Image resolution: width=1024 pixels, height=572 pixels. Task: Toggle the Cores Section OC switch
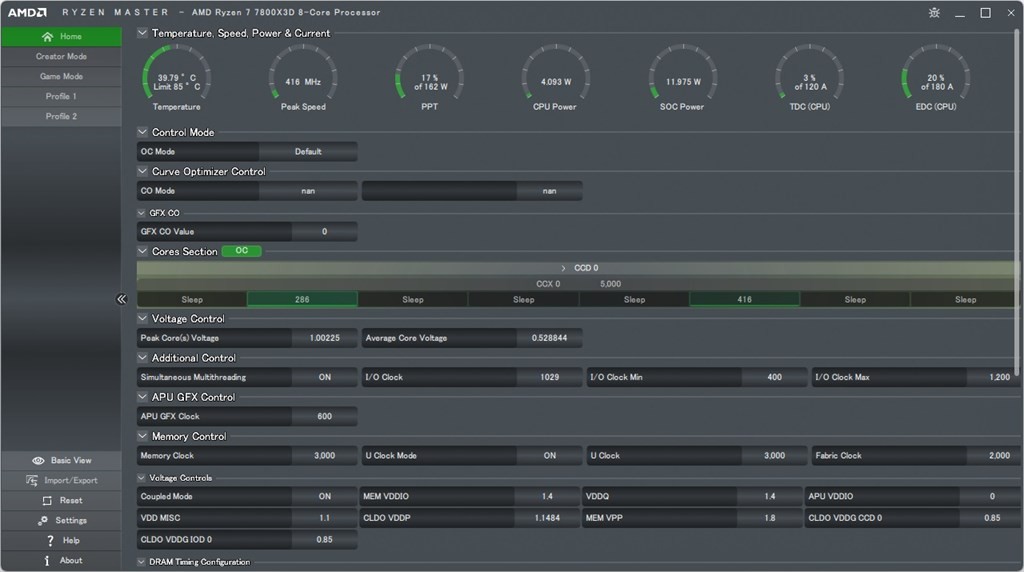[241, 252]
